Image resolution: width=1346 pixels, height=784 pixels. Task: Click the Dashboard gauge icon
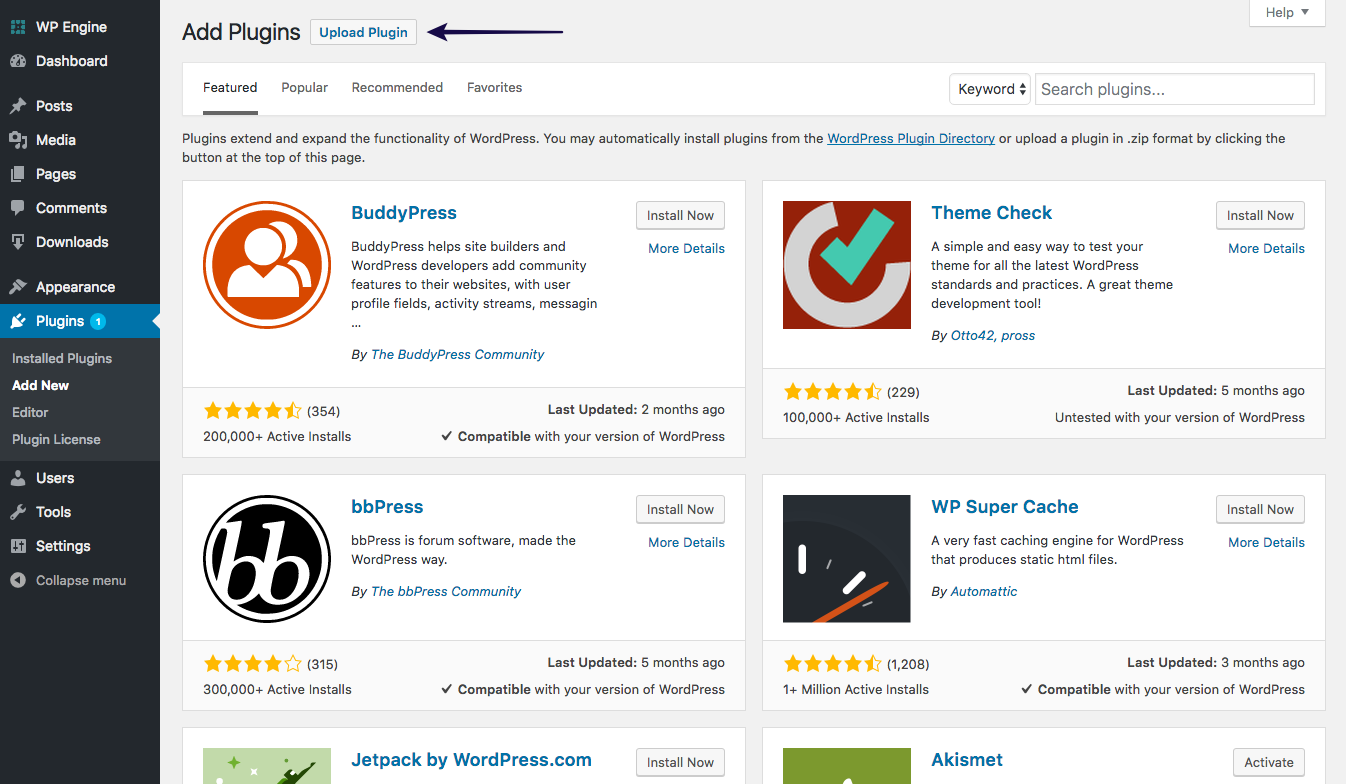[18, 61]
